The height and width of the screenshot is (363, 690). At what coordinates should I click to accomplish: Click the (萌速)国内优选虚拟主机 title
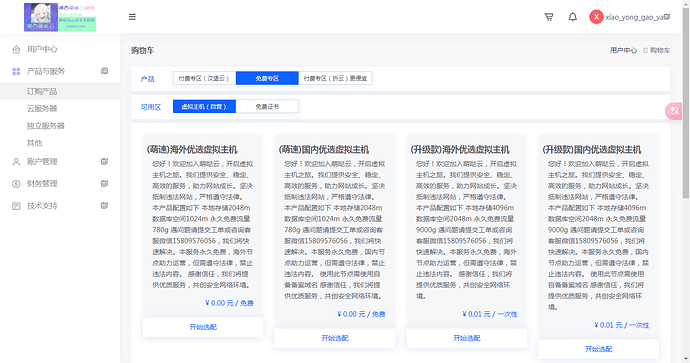click(324, 150)
